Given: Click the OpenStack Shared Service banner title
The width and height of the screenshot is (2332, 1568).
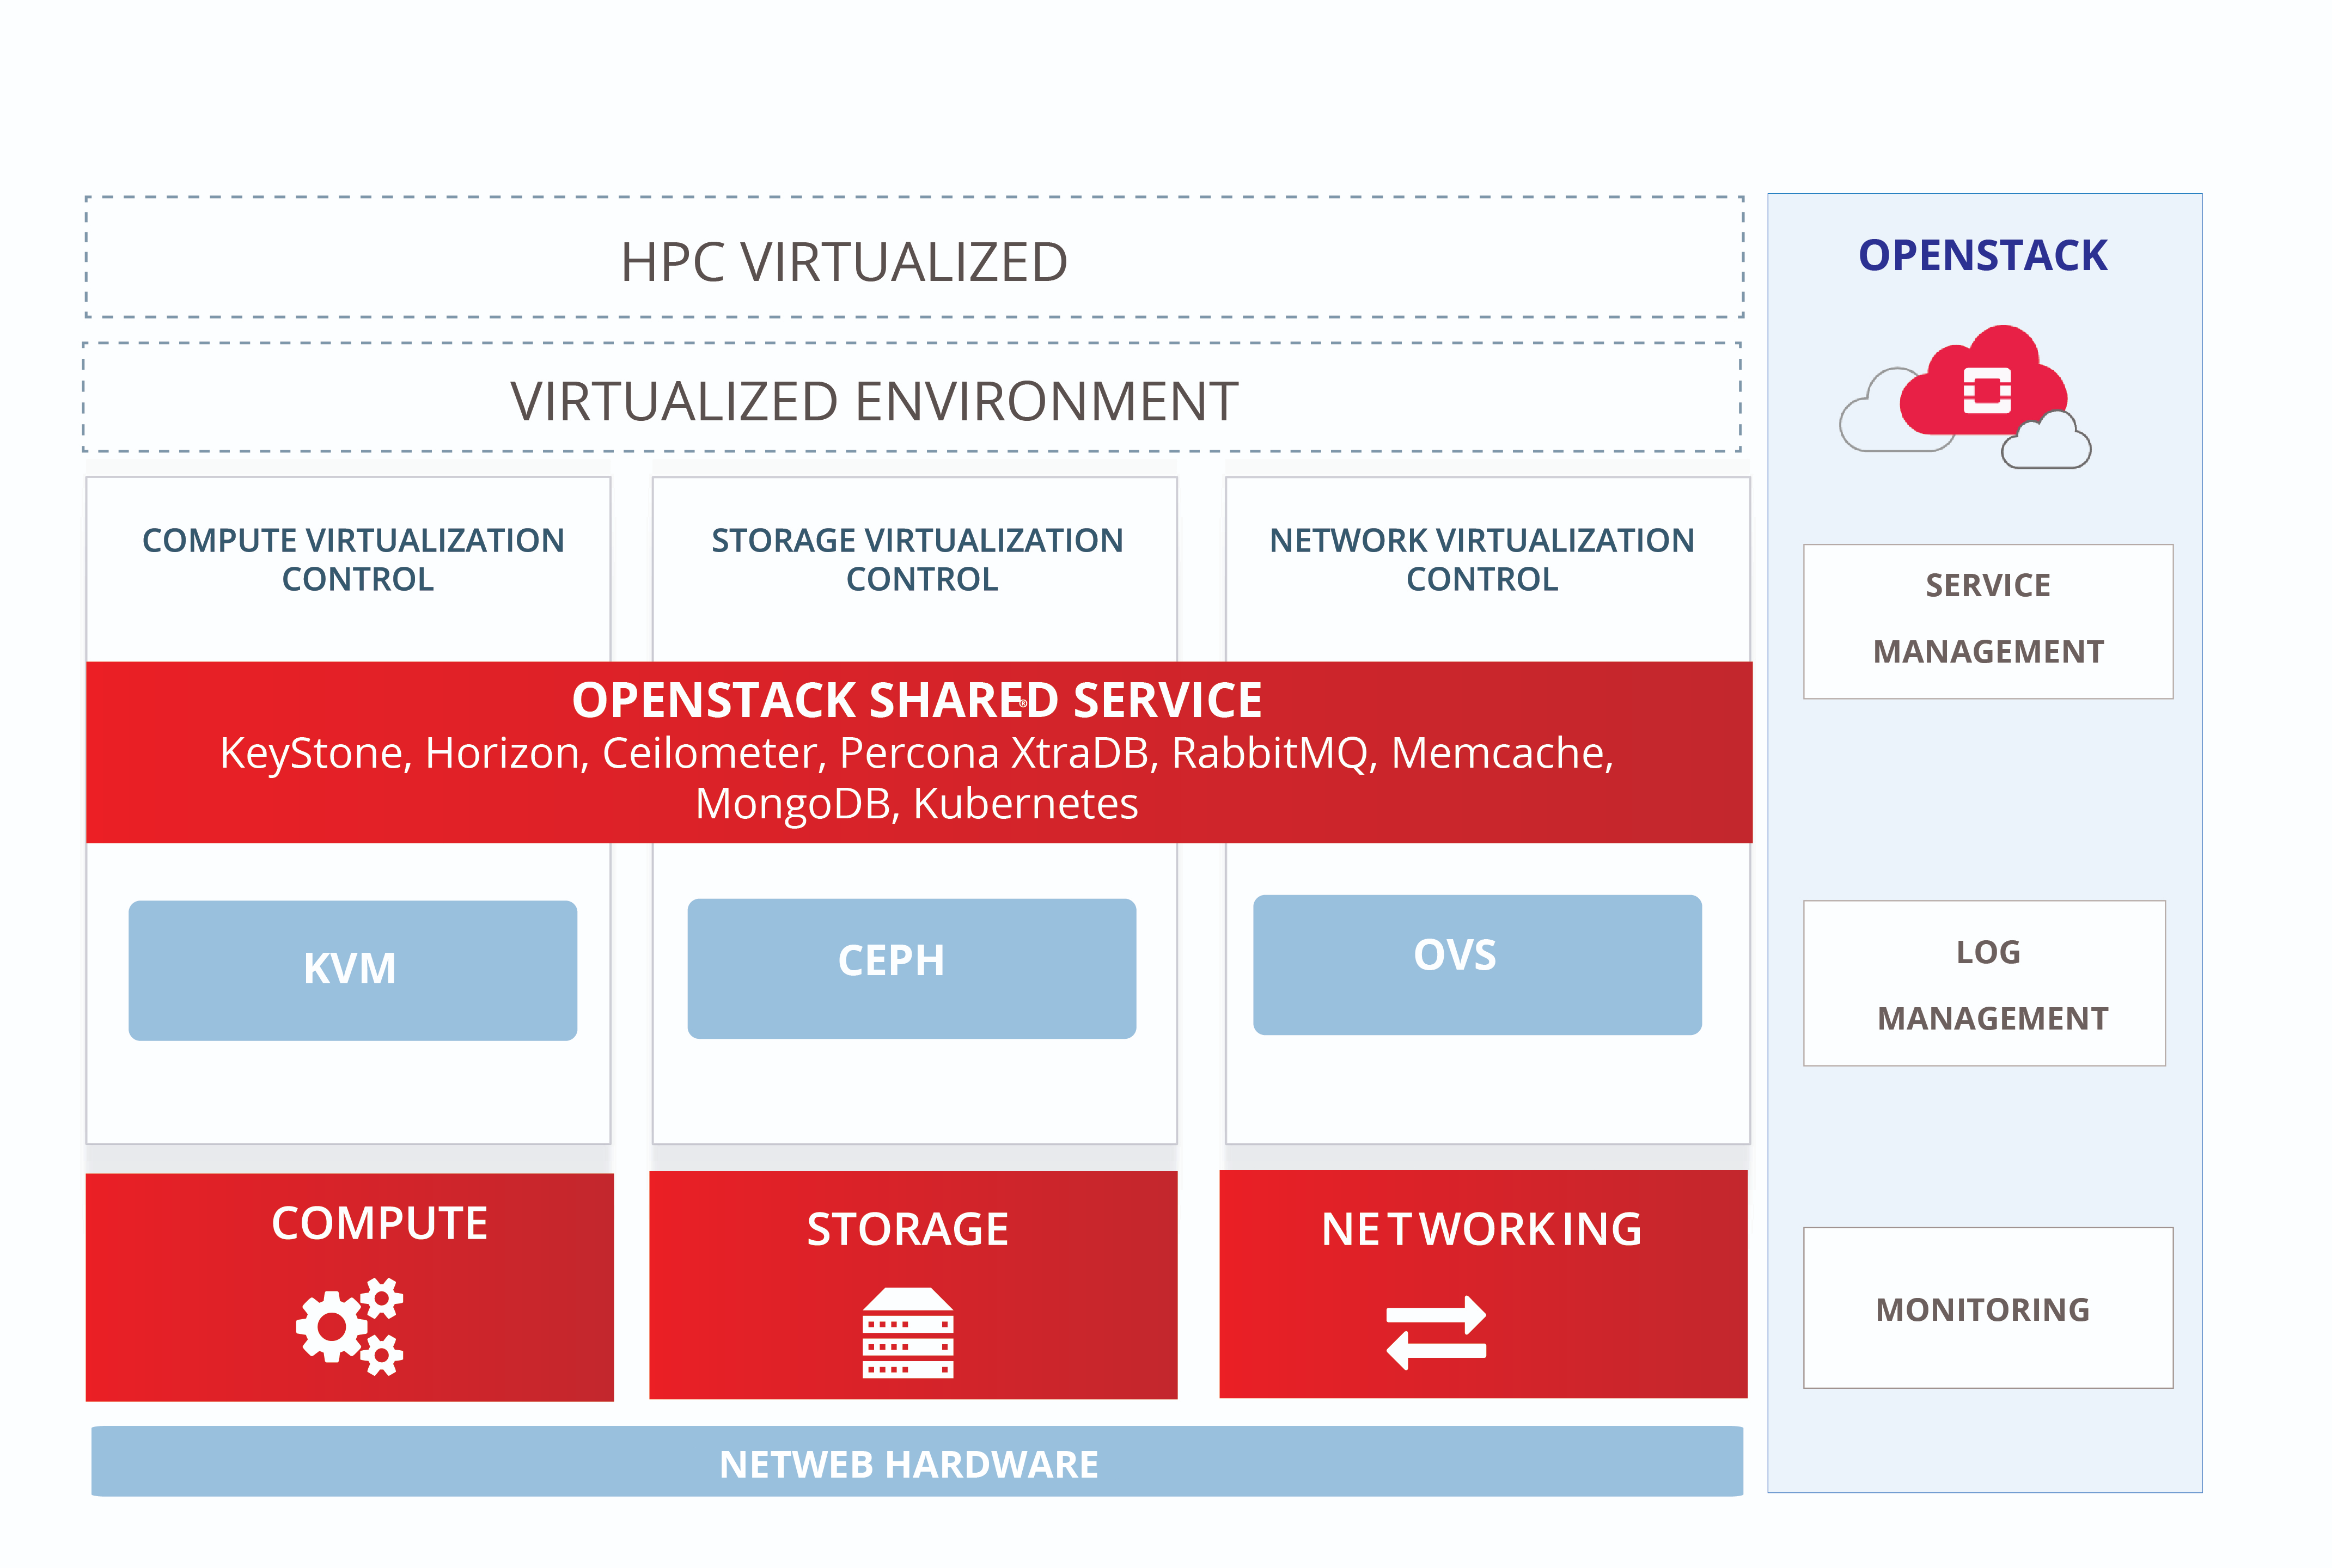Looking at the screenshot, I should [916, 700].
